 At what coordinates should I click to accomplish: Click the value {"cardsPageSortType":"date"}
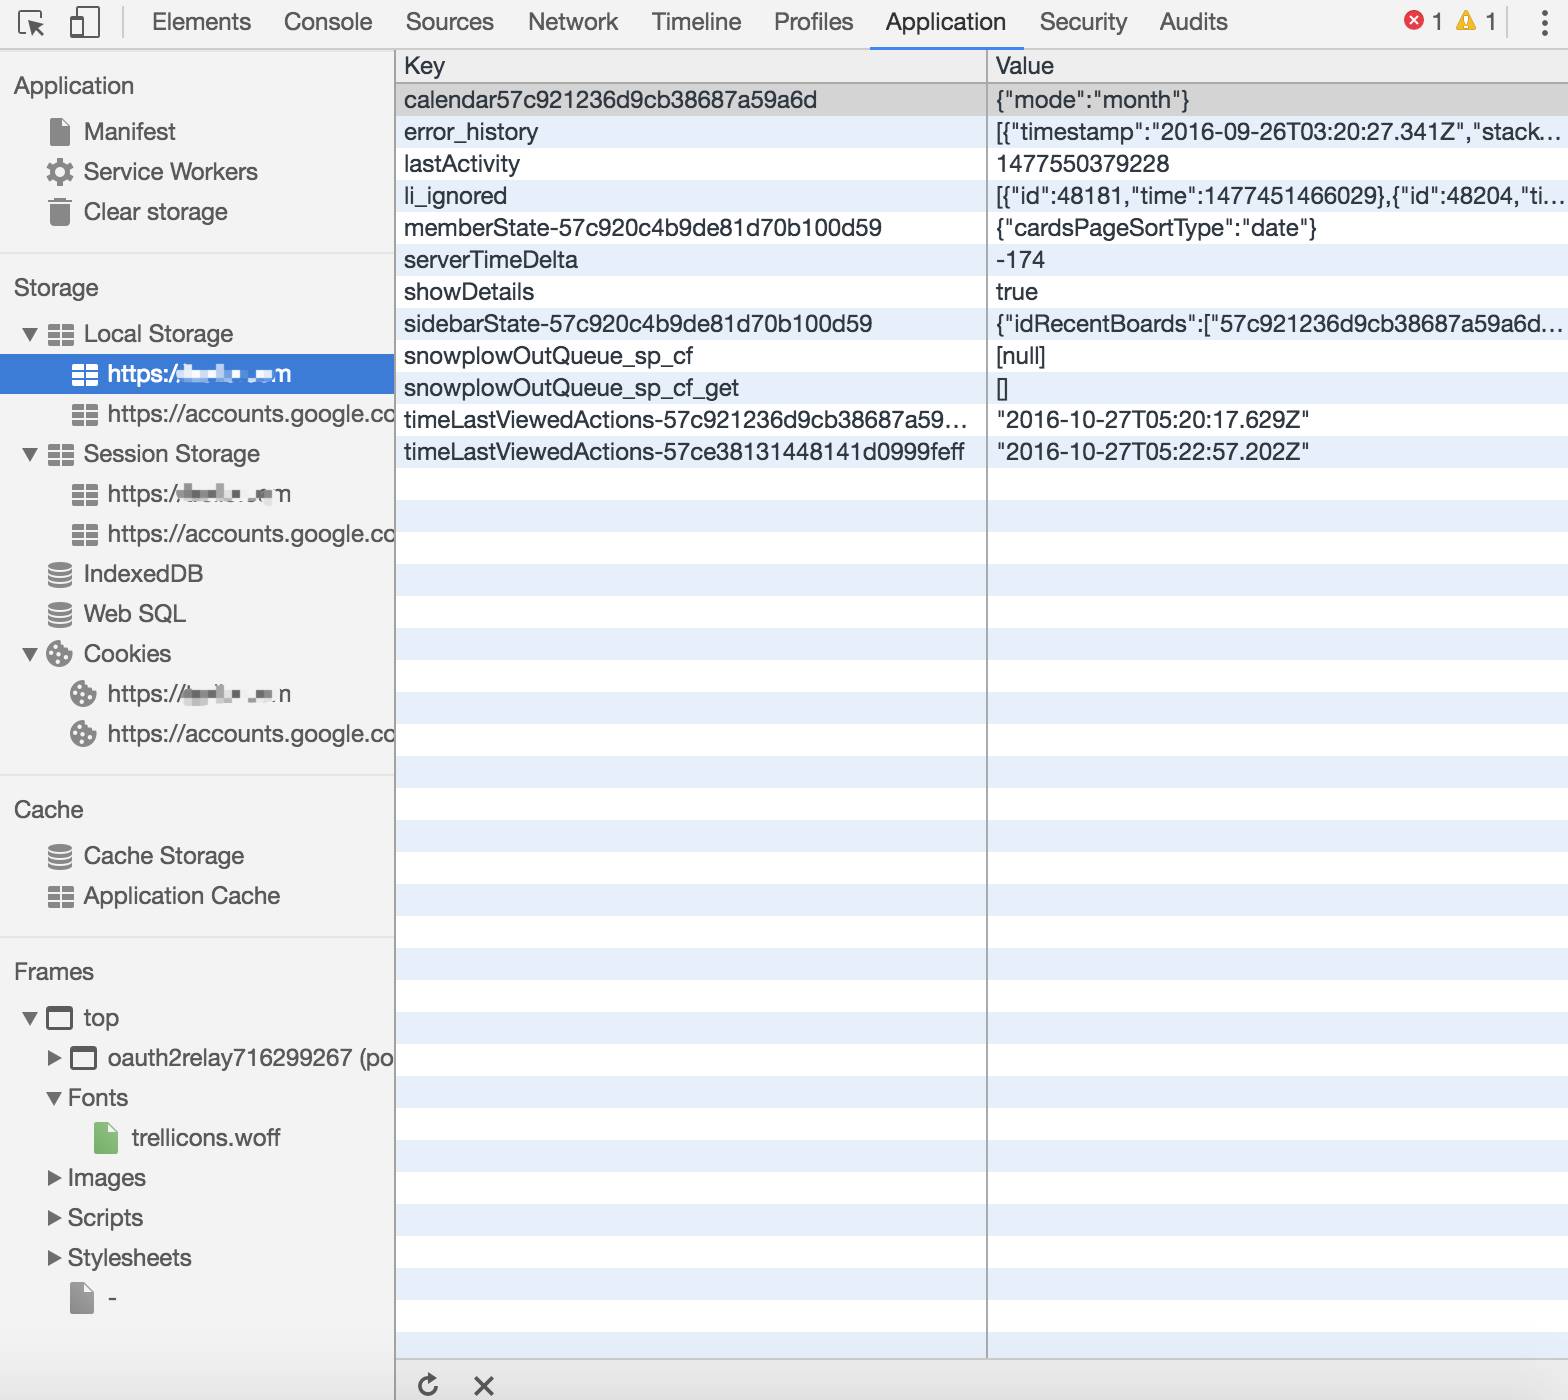[1157, 228]
